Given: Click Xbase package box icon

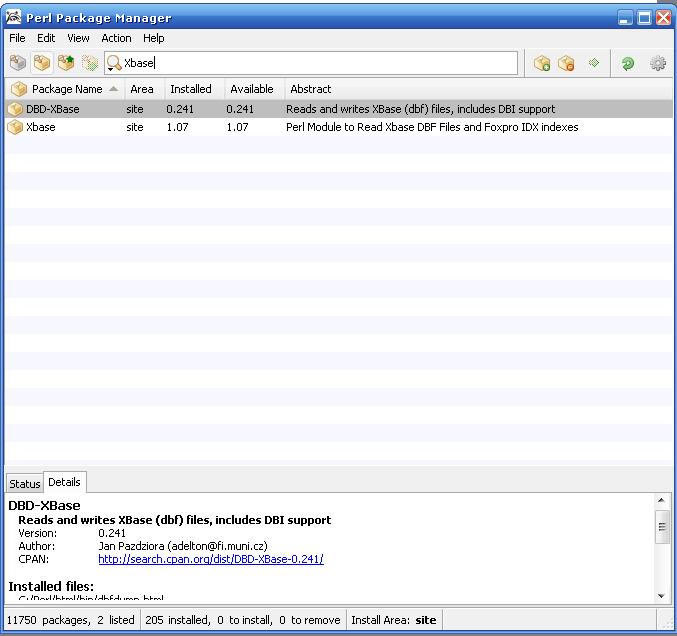Looking at the screenshot, I should [x=15, y=127].
